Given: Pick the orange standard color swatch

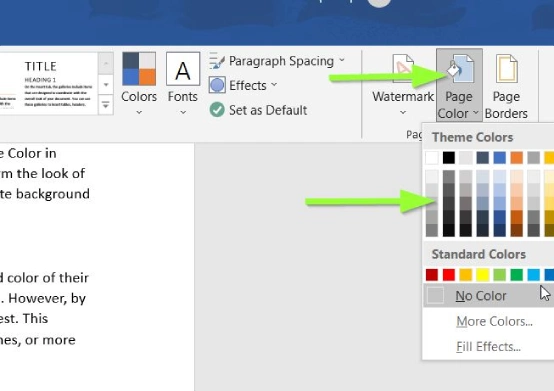Looking at the screenshot, I should pos(466,274).
